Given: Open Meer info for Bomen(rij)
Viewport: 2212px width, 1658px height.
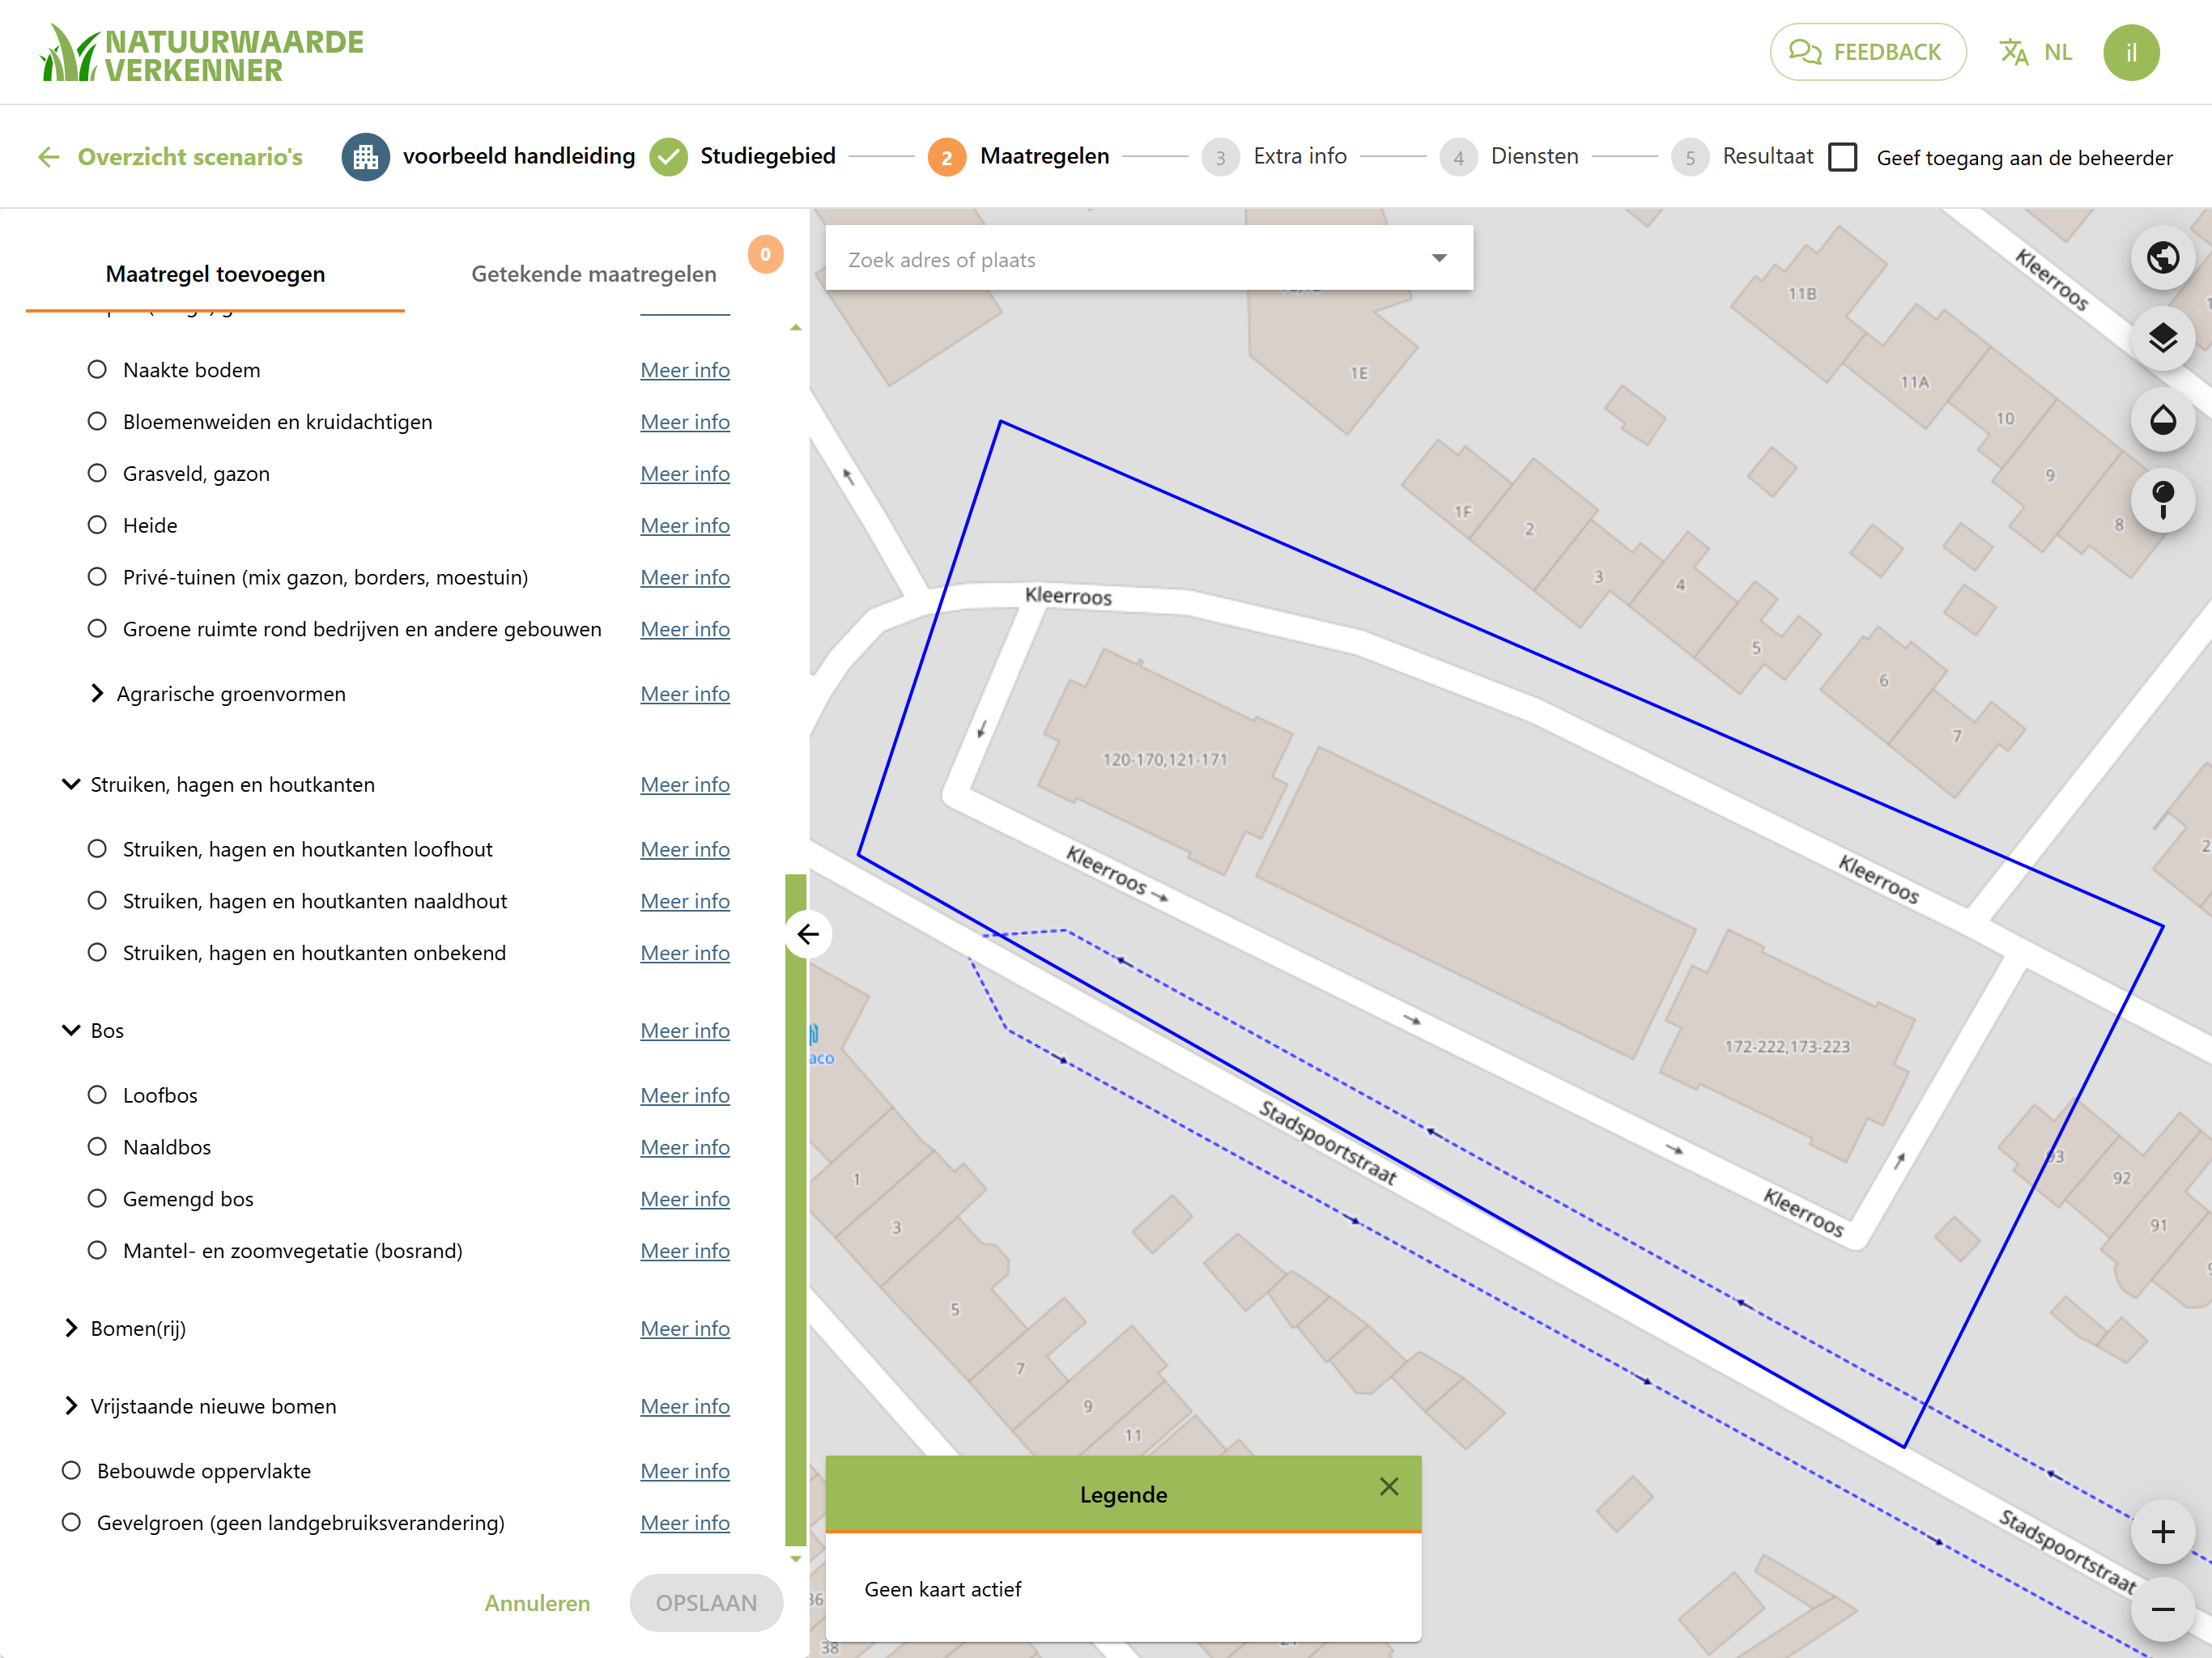Looking at the screenshot, I should click(685, 1328).
